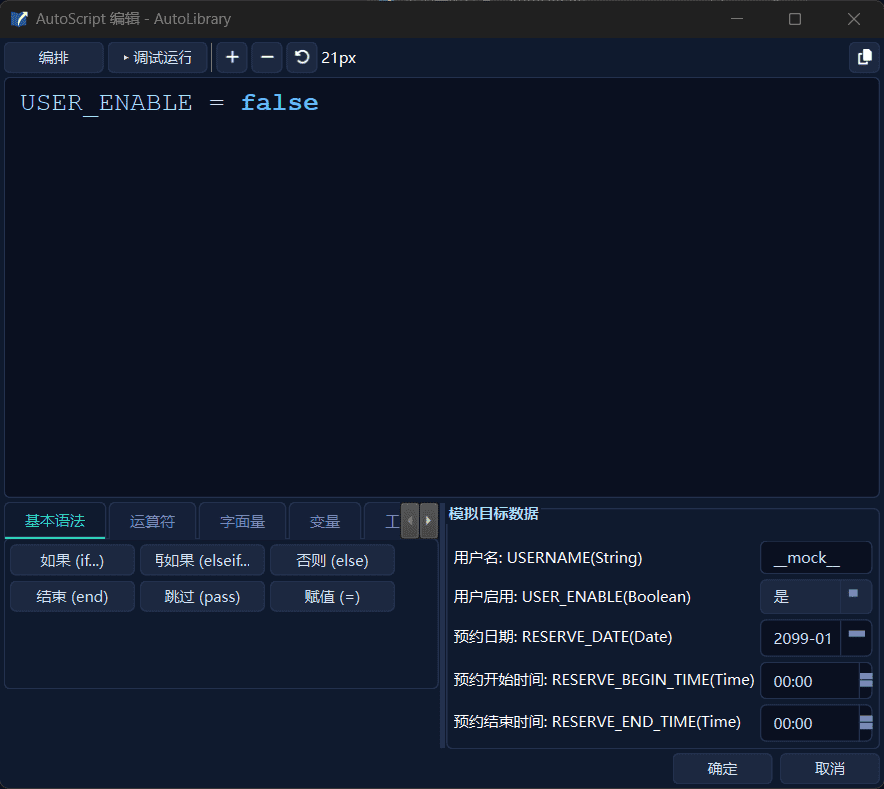Screen dimensions: 884x789
Task: Insert 如果 (if...) statement
Action: coord(72,561)
